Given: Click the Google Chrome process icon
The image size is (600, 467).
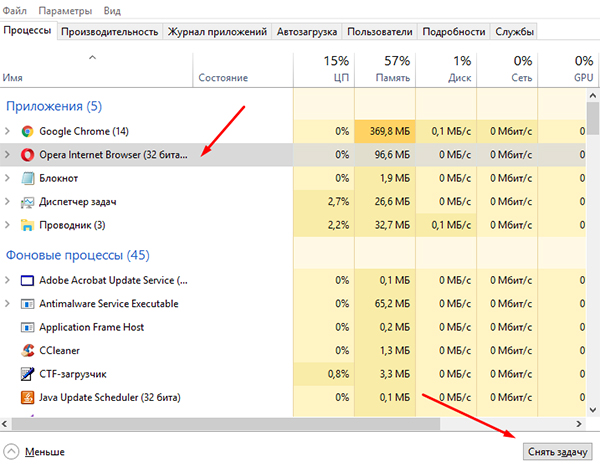Looking at the screenshot, I should [x=27, y=131].
